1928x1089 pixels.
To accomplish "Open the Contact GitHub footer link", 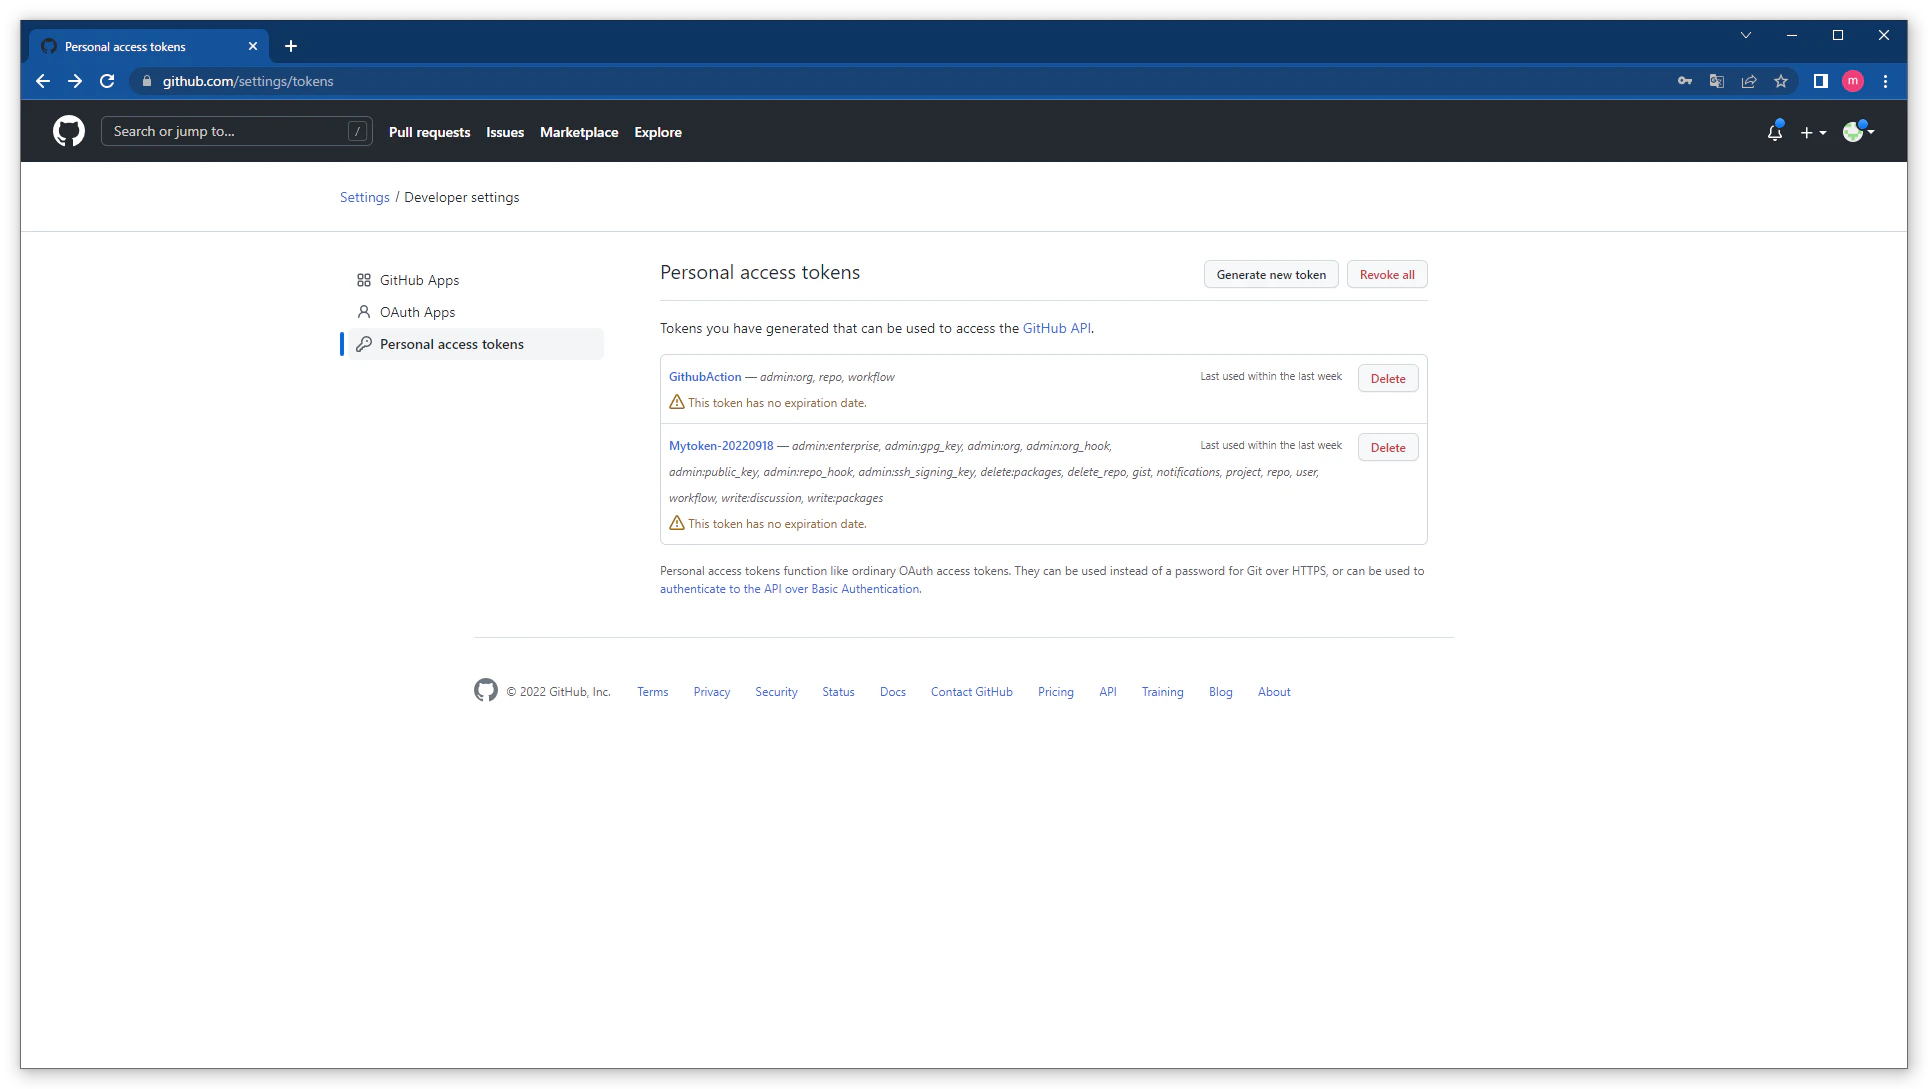I will 972,692.
